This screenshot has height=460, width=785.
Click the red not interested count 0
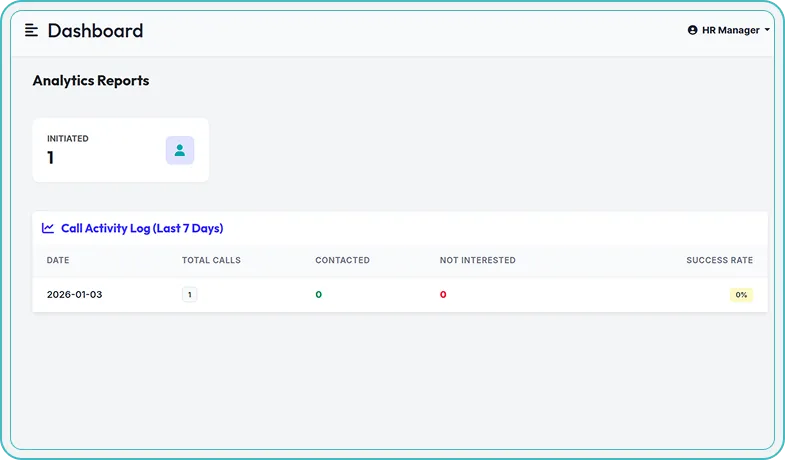point(443,295)
